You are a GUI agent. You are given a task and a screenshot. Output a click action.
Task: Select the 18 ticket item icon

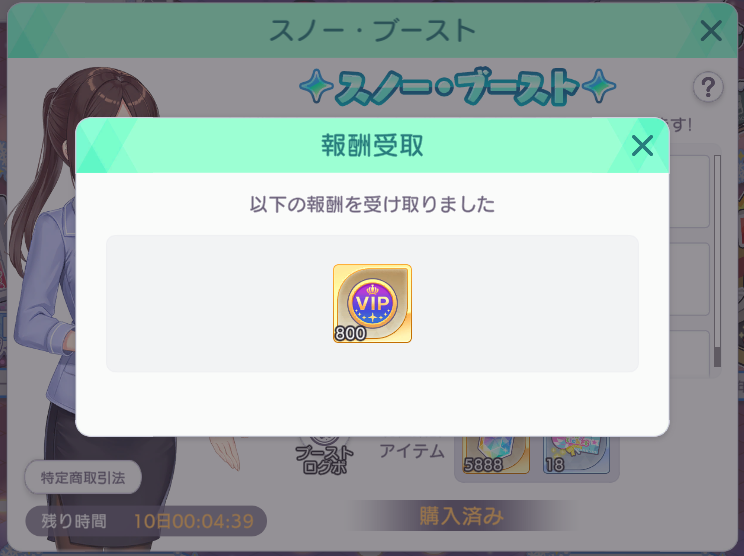(x=576, y=455)
